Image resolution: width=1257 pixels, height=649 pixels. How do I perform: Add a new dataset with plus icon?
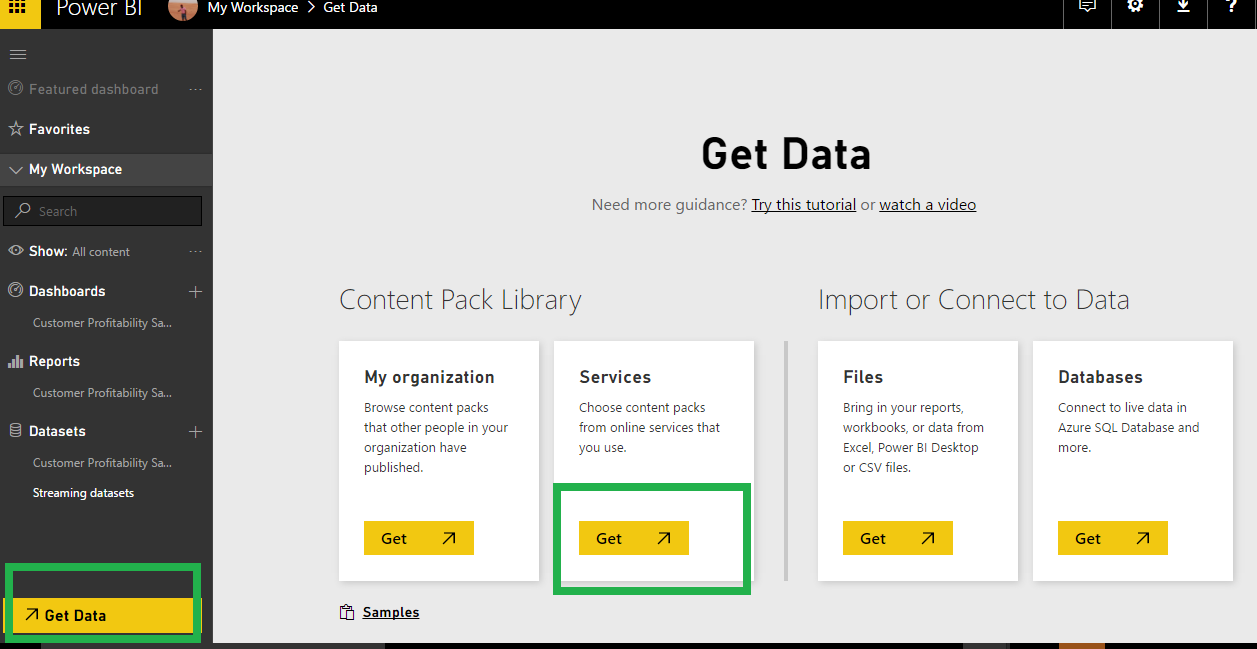click(195, 431)
